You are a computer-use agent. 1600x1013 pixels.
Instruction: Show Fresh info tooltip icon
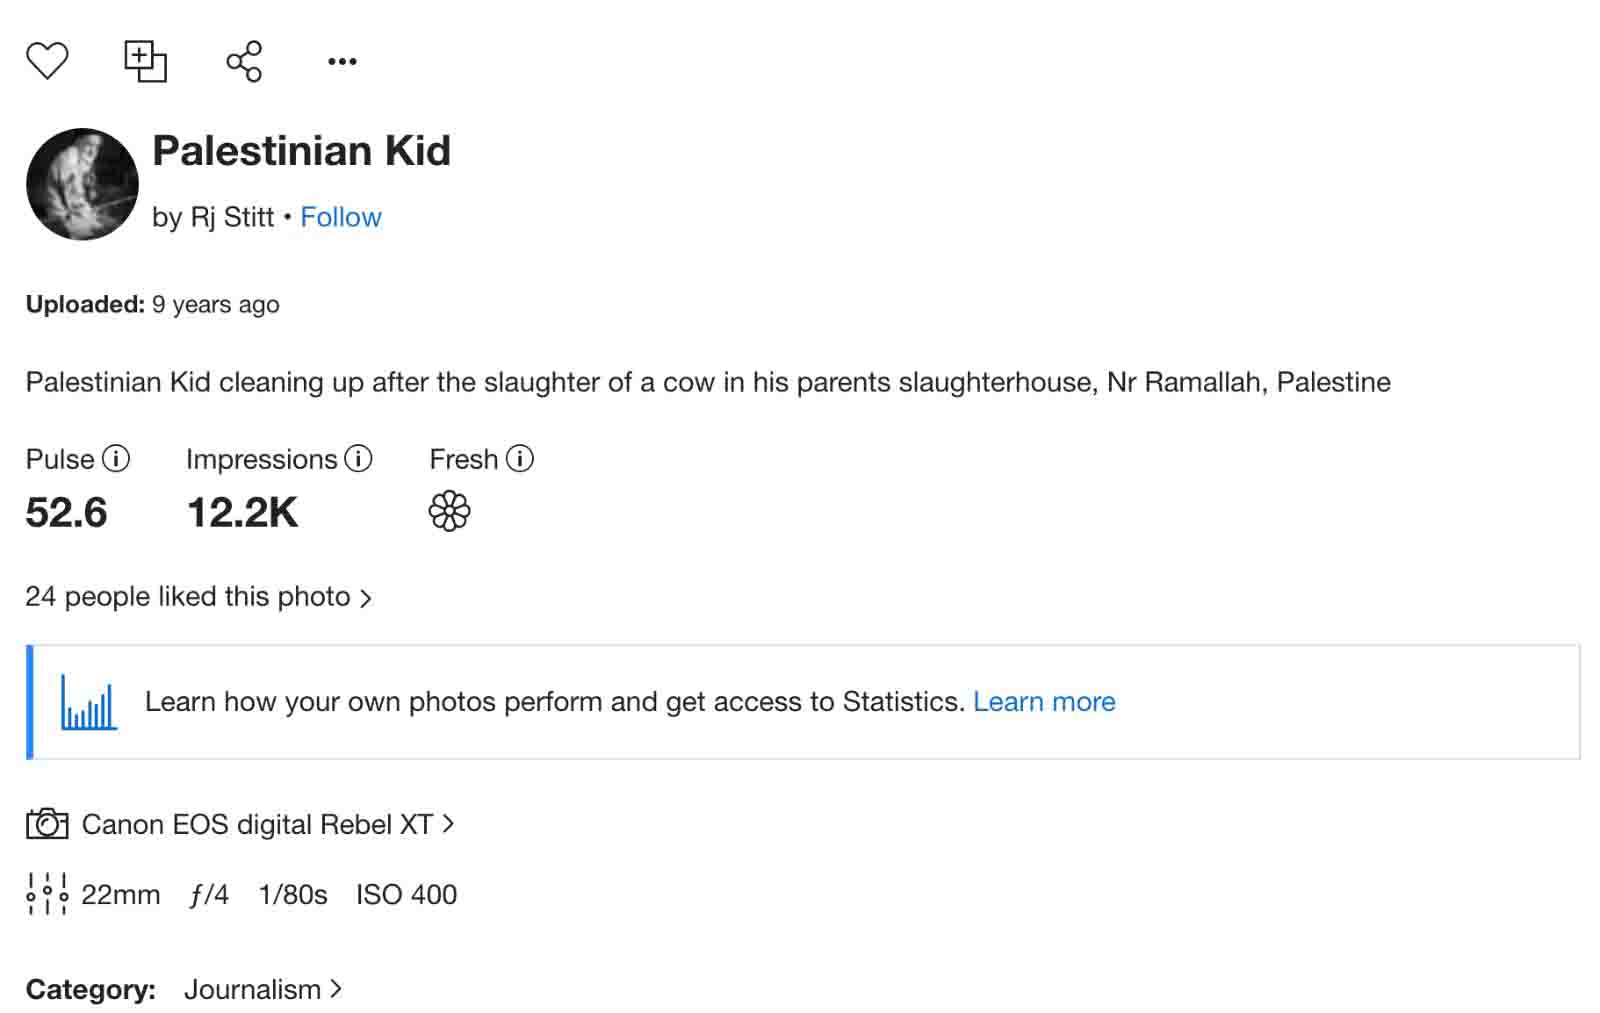pyautogui.click(x=520, y=459)
